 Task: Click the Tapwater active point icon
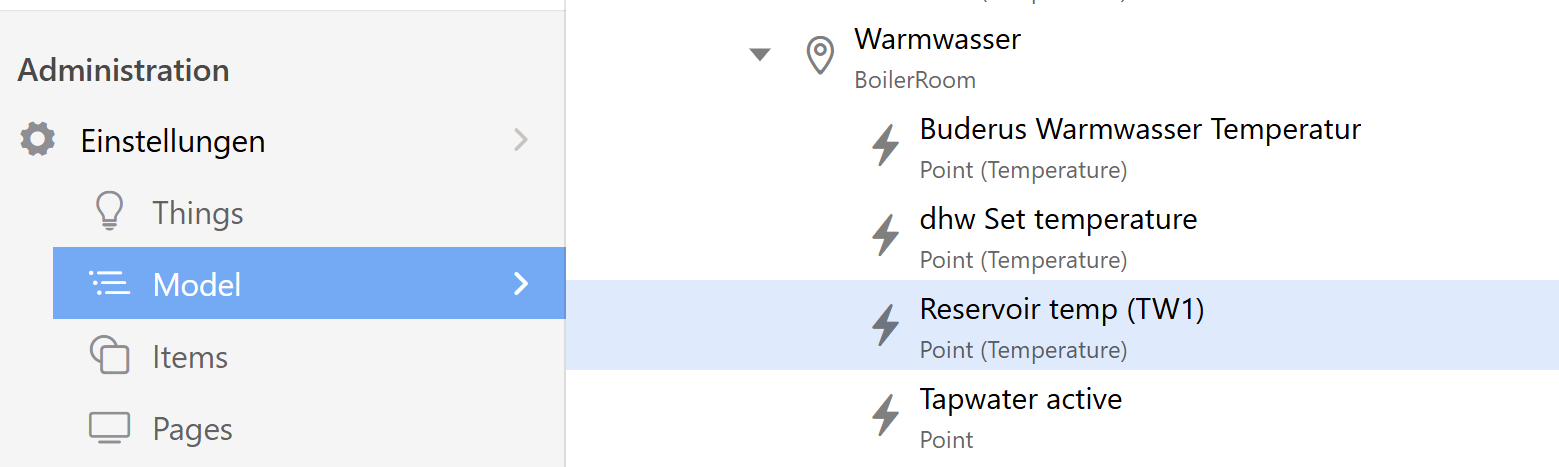pos(886,416)
